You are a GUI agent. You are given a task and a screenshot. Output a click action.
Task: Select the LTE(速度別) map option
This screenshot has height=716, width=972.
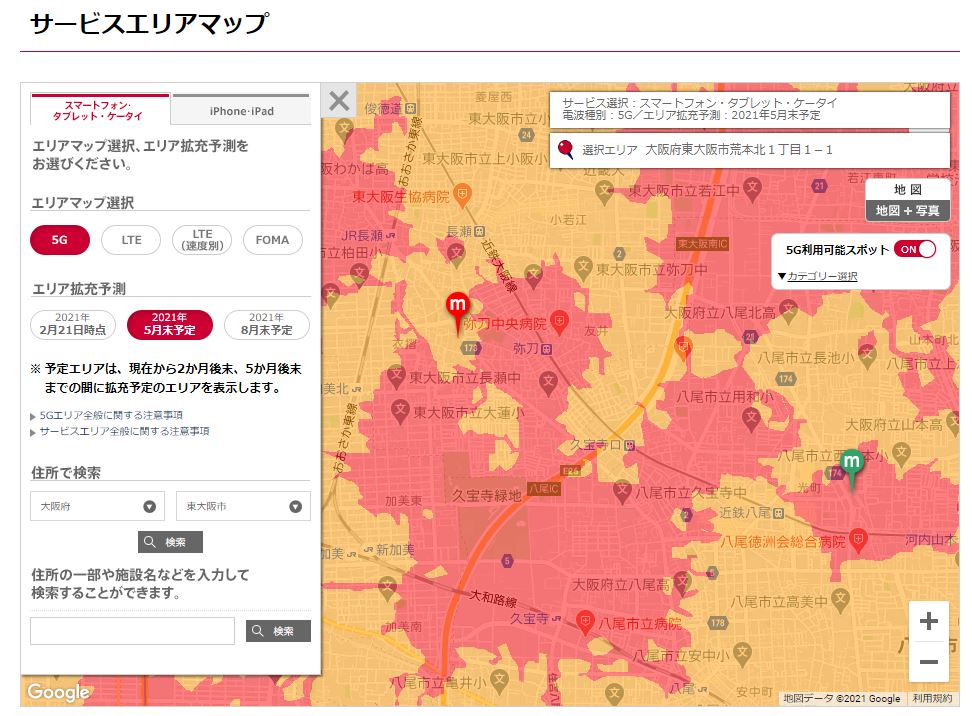click(x=202, y=240)
